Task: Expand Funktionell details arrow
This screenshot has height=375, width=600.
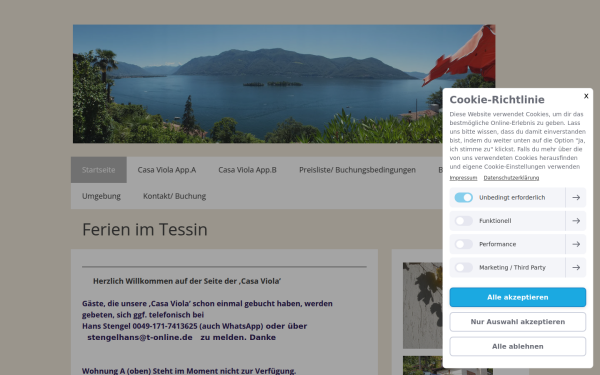Action: pos(576,221)
